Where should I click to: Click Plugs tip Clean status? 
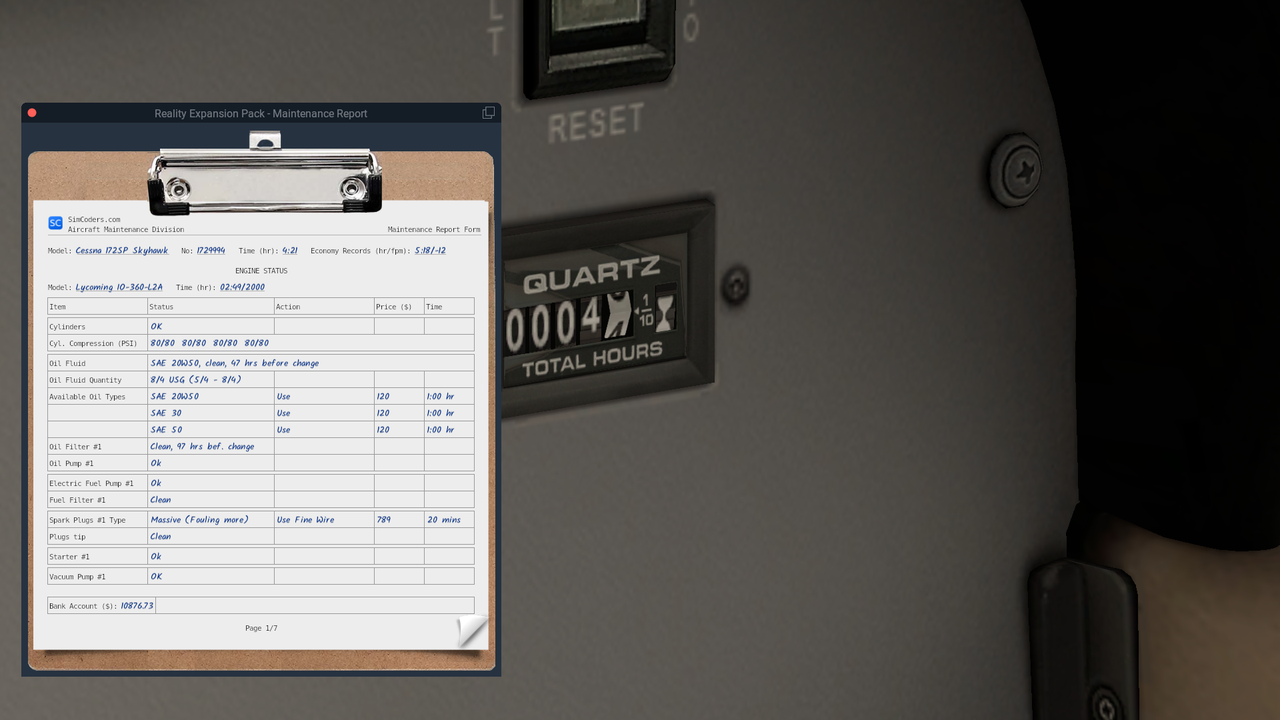(161, 537)
